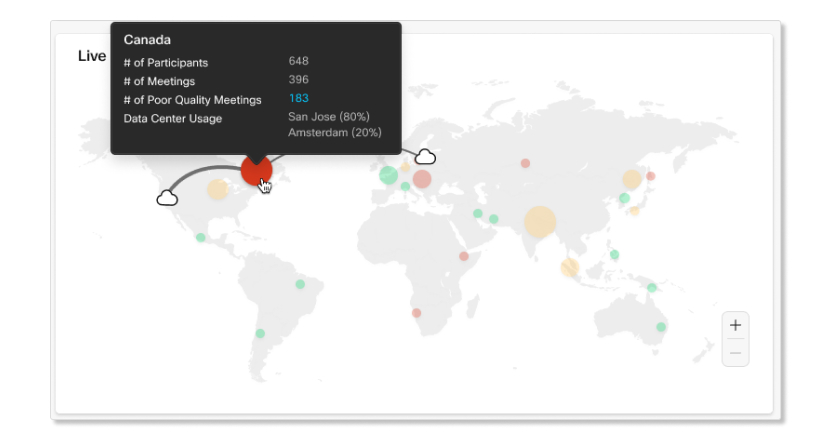Click the San Jose (80%) entry
This screenshot has width=832, height=440.
coord(329,116)
